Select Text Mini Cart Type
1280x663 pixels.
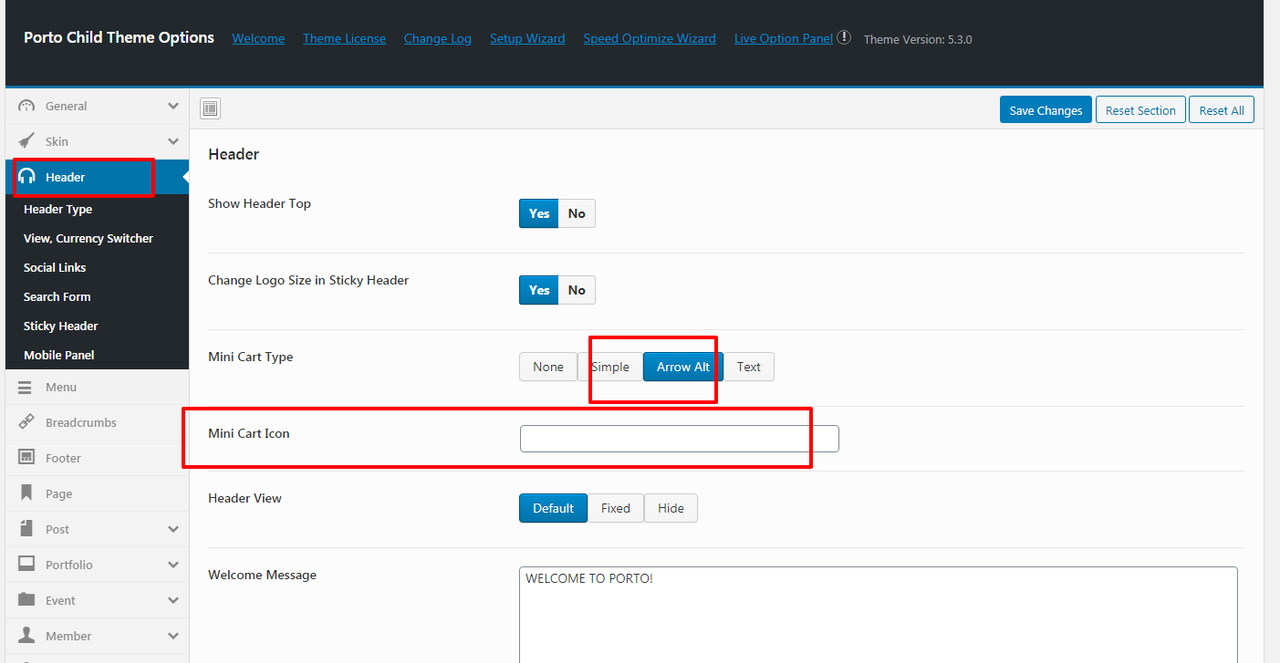pyautogui.click(x=749, y=367)
